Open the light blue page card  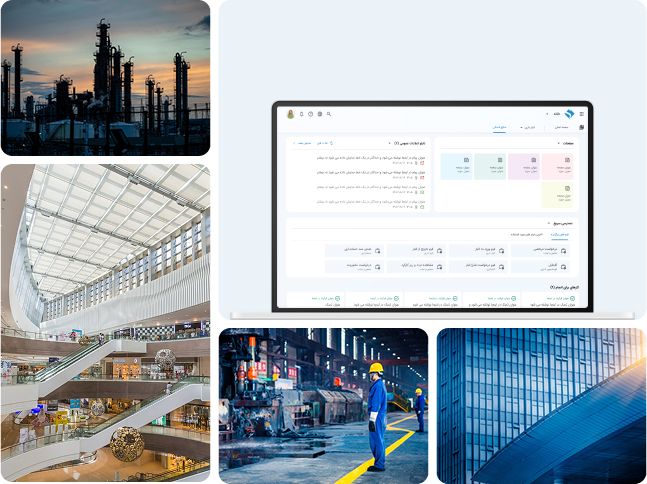[456, 166]
